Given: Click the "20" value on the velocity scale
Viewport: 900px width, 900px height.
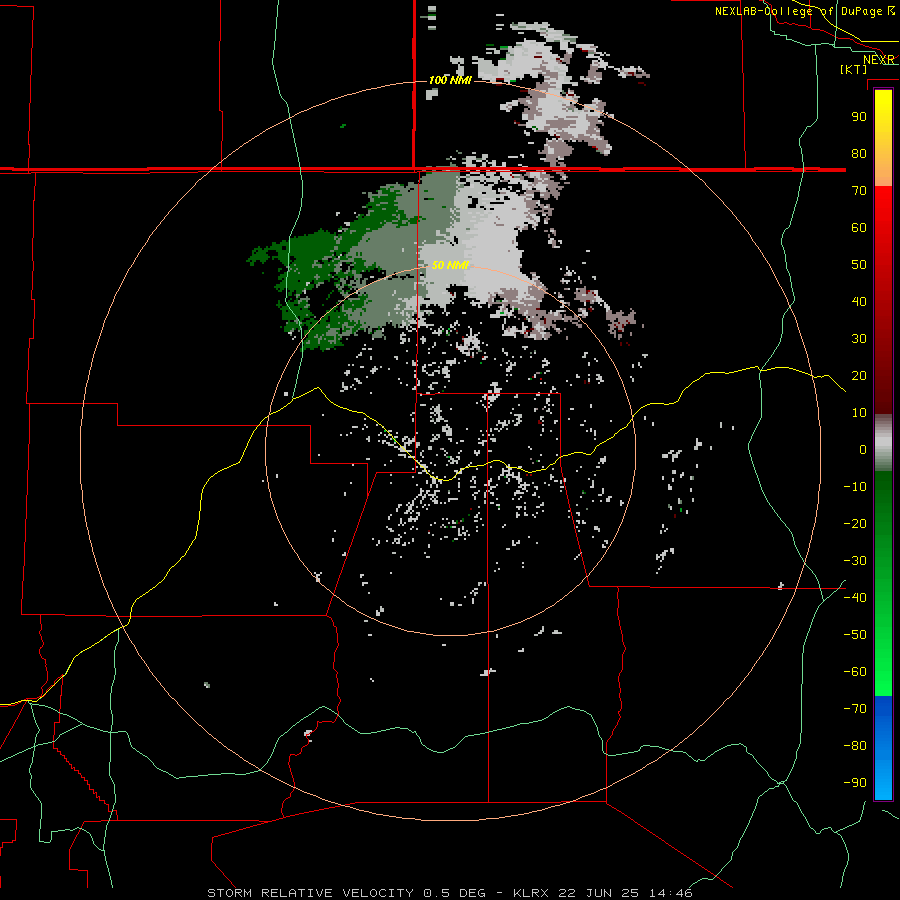Looking at the screenshot, I should tap(859, 375).
